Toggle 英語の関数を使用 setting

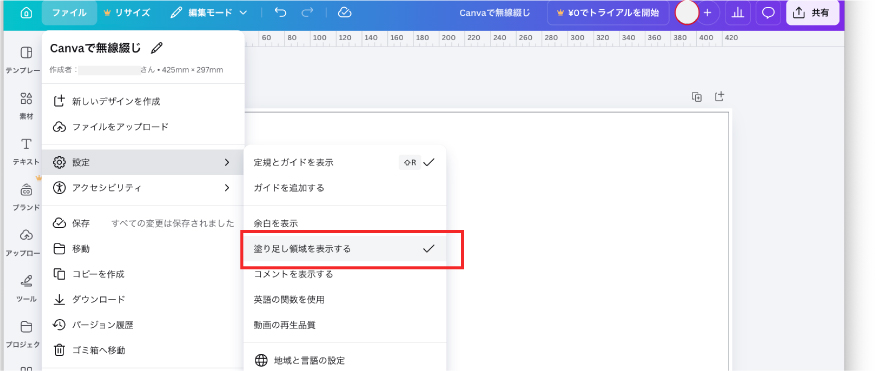344,300
